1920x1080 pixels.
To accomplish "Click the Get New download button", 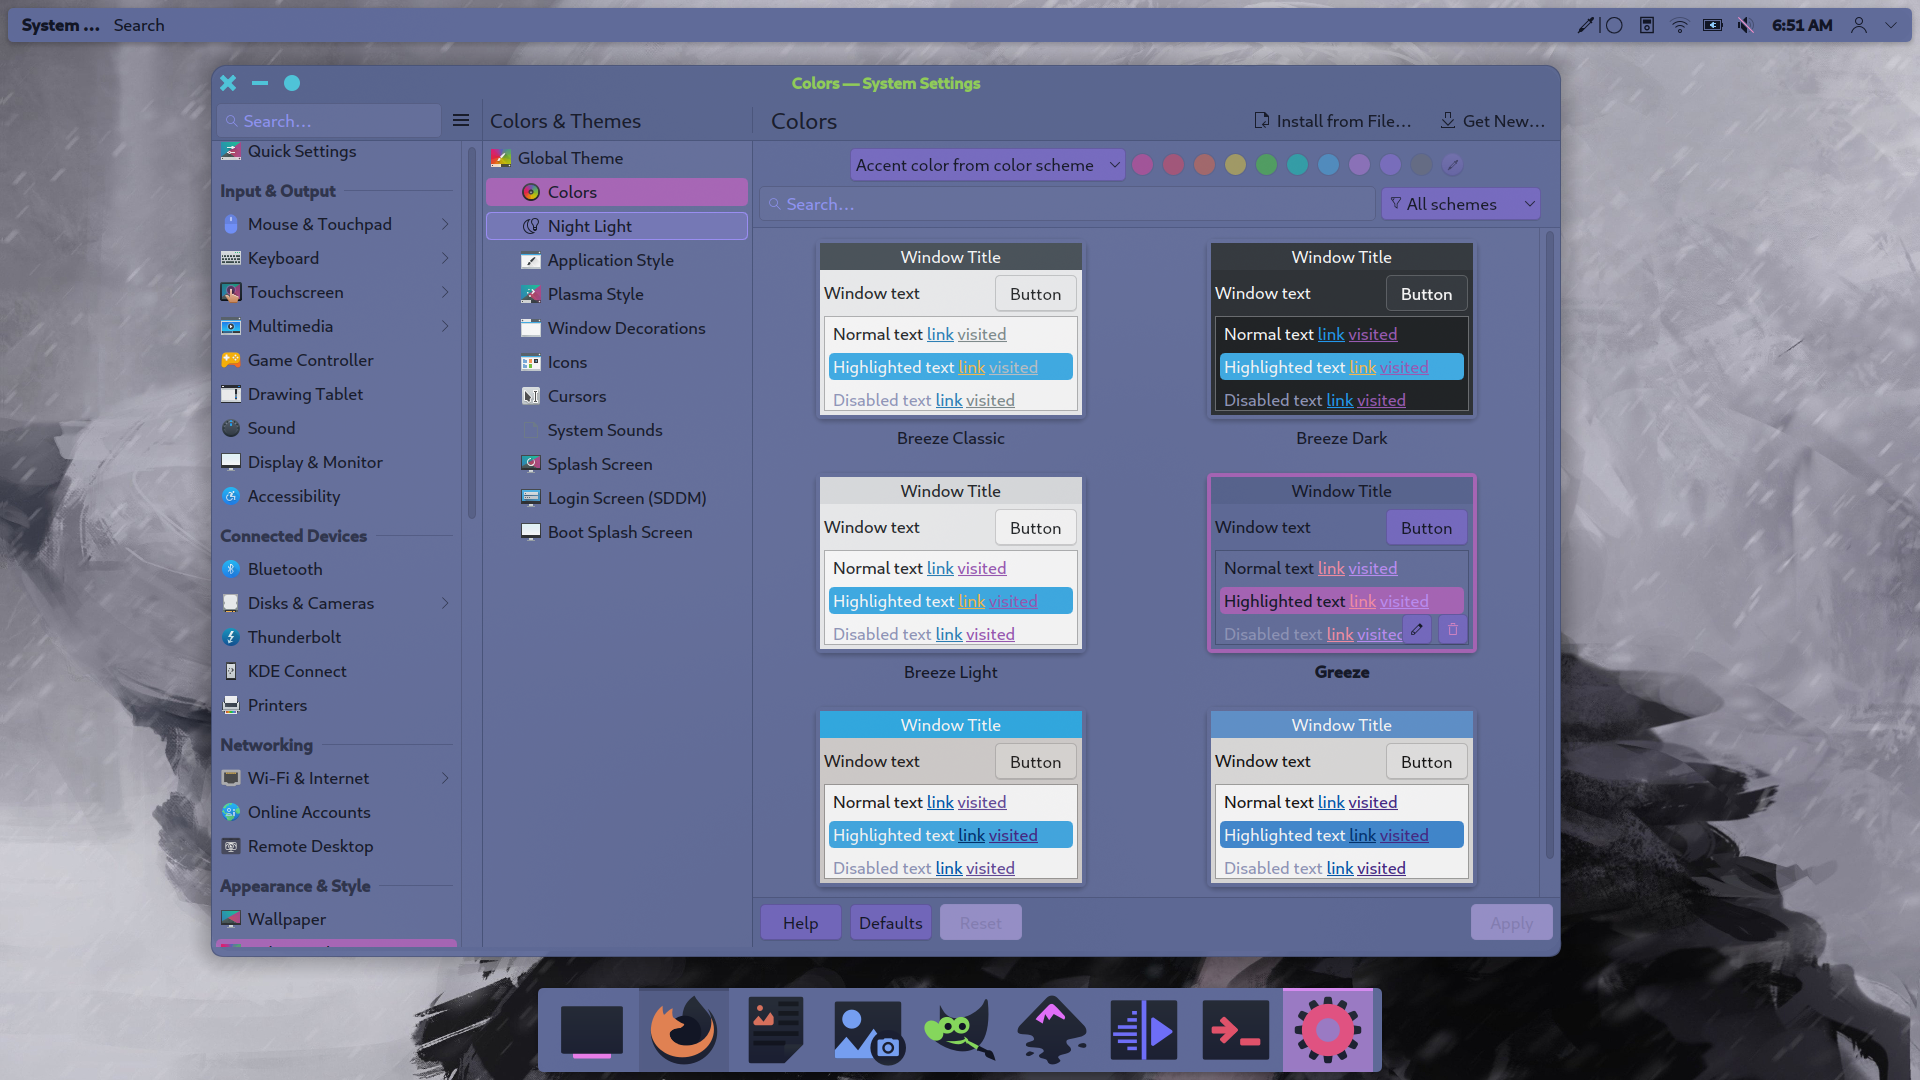I will click(x=1493, y=121).
